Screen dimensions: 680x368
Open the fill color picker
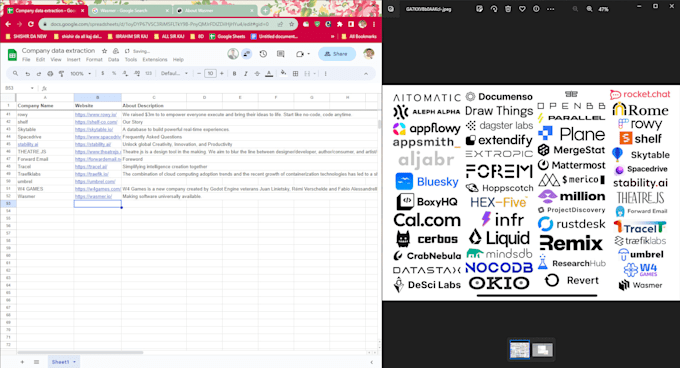coord(283,73)
